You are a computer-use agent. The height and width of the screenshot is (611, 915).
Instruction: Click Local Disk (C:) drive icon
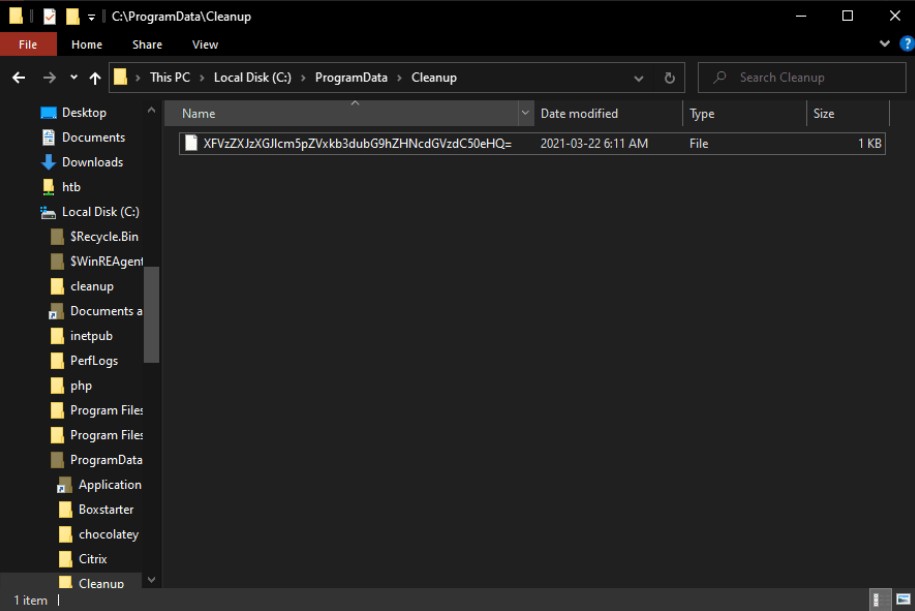[48, 212]
